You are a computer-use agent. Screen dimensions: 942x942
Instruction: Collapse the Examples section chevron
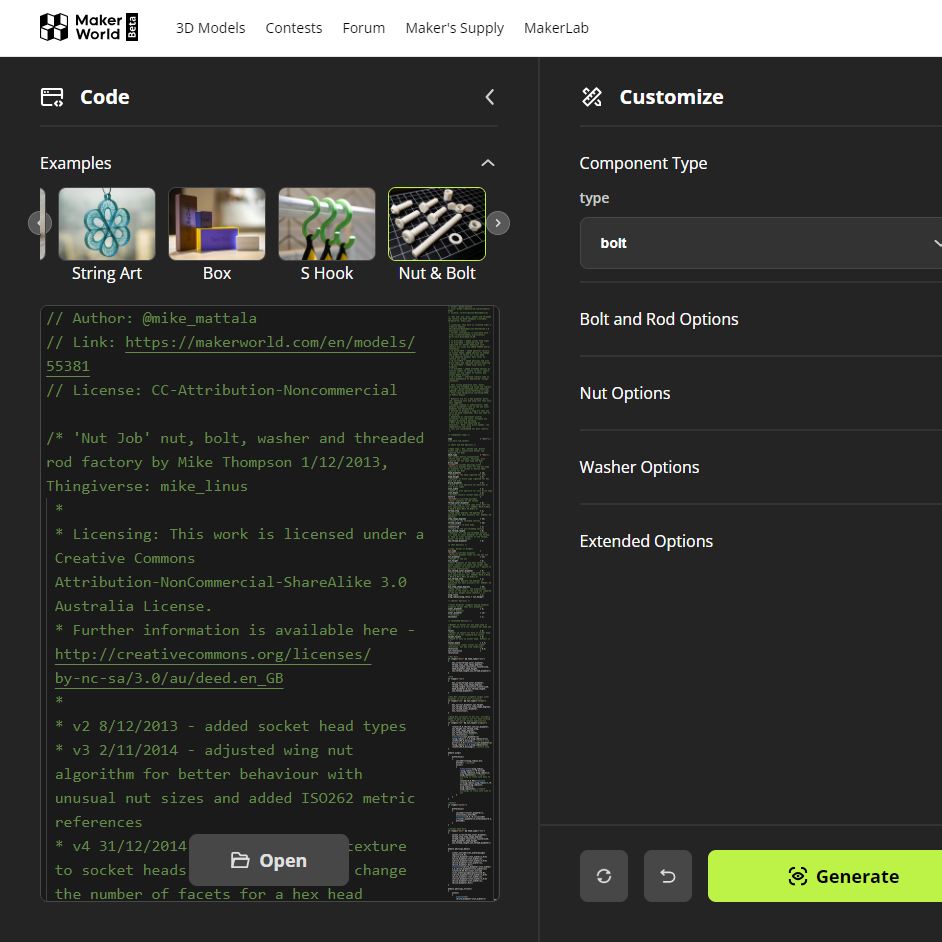488,163
